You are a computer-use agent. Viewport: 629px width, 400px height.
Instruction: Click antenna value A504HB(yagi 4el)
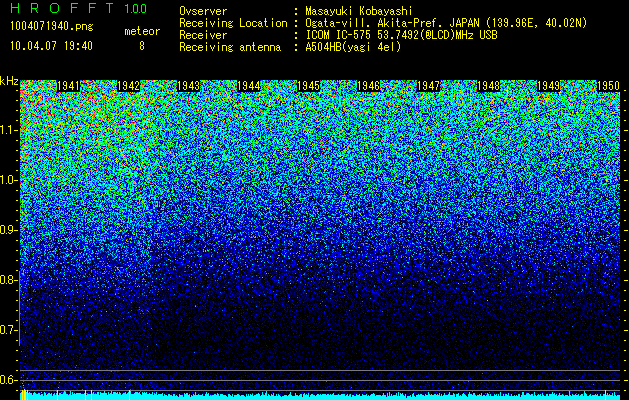click(x=353, y=47)
